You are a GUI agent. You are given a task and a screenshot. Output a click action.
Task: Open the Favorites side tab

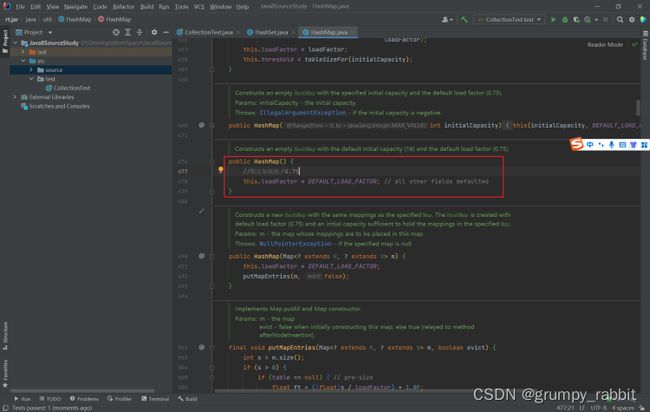pos(5,373)
